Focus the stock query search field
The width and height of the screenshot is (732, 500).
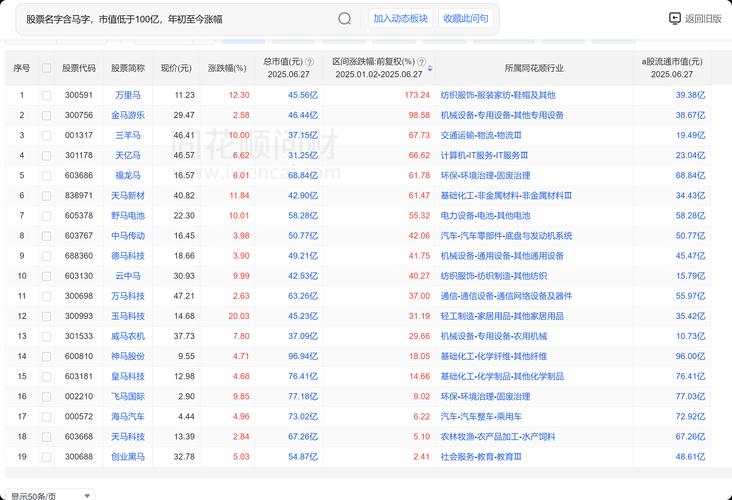click(x=177, y=19)
